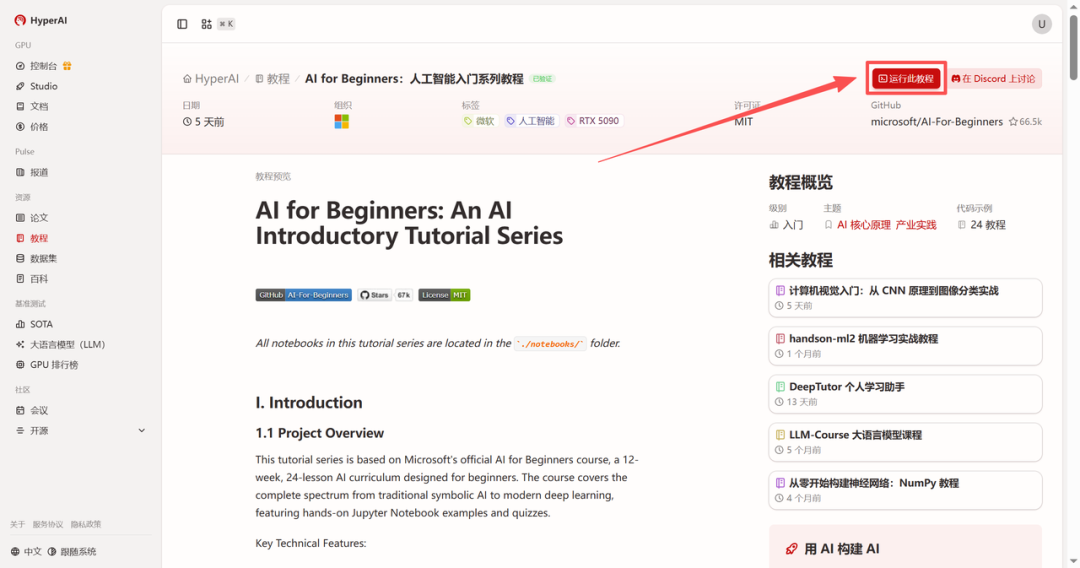Toggle the sidebar panel icon
Viewport: 1080px width, 568px height.
point(182,24)
